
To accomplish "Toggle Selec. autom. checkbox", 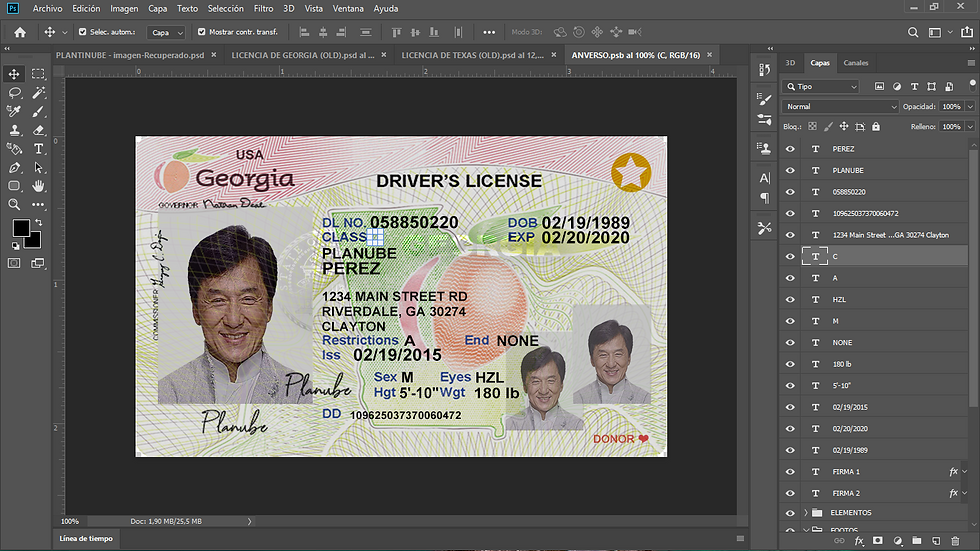I will click(x=82, y=31).
